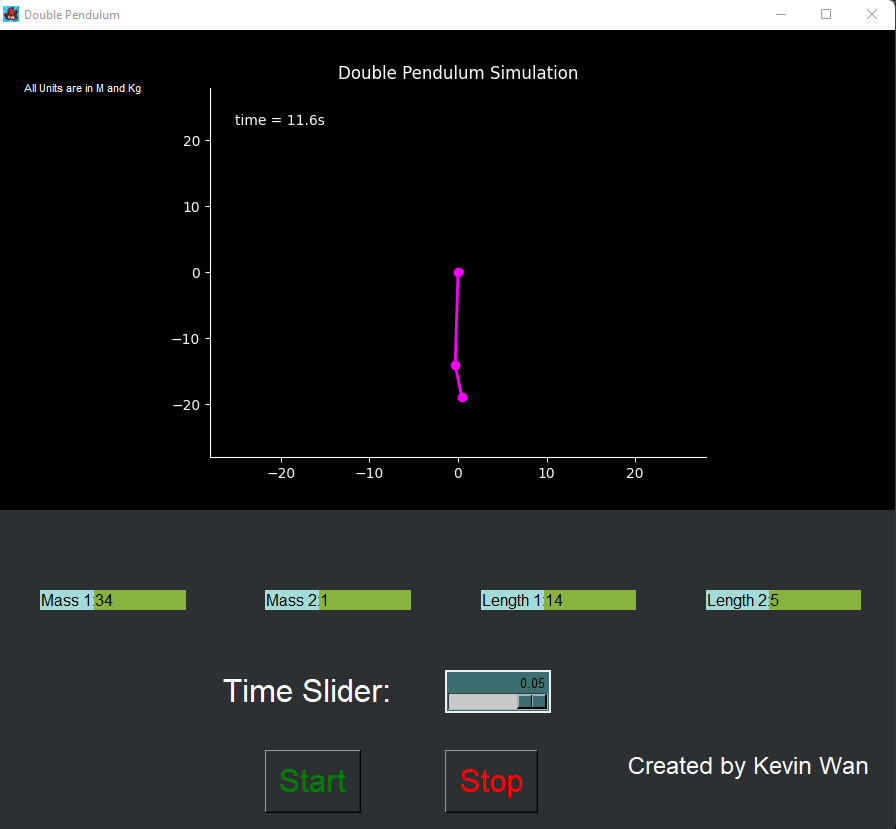Click the time = 11.6s readout
Screen dimensions: 896x829
[279, 119]
